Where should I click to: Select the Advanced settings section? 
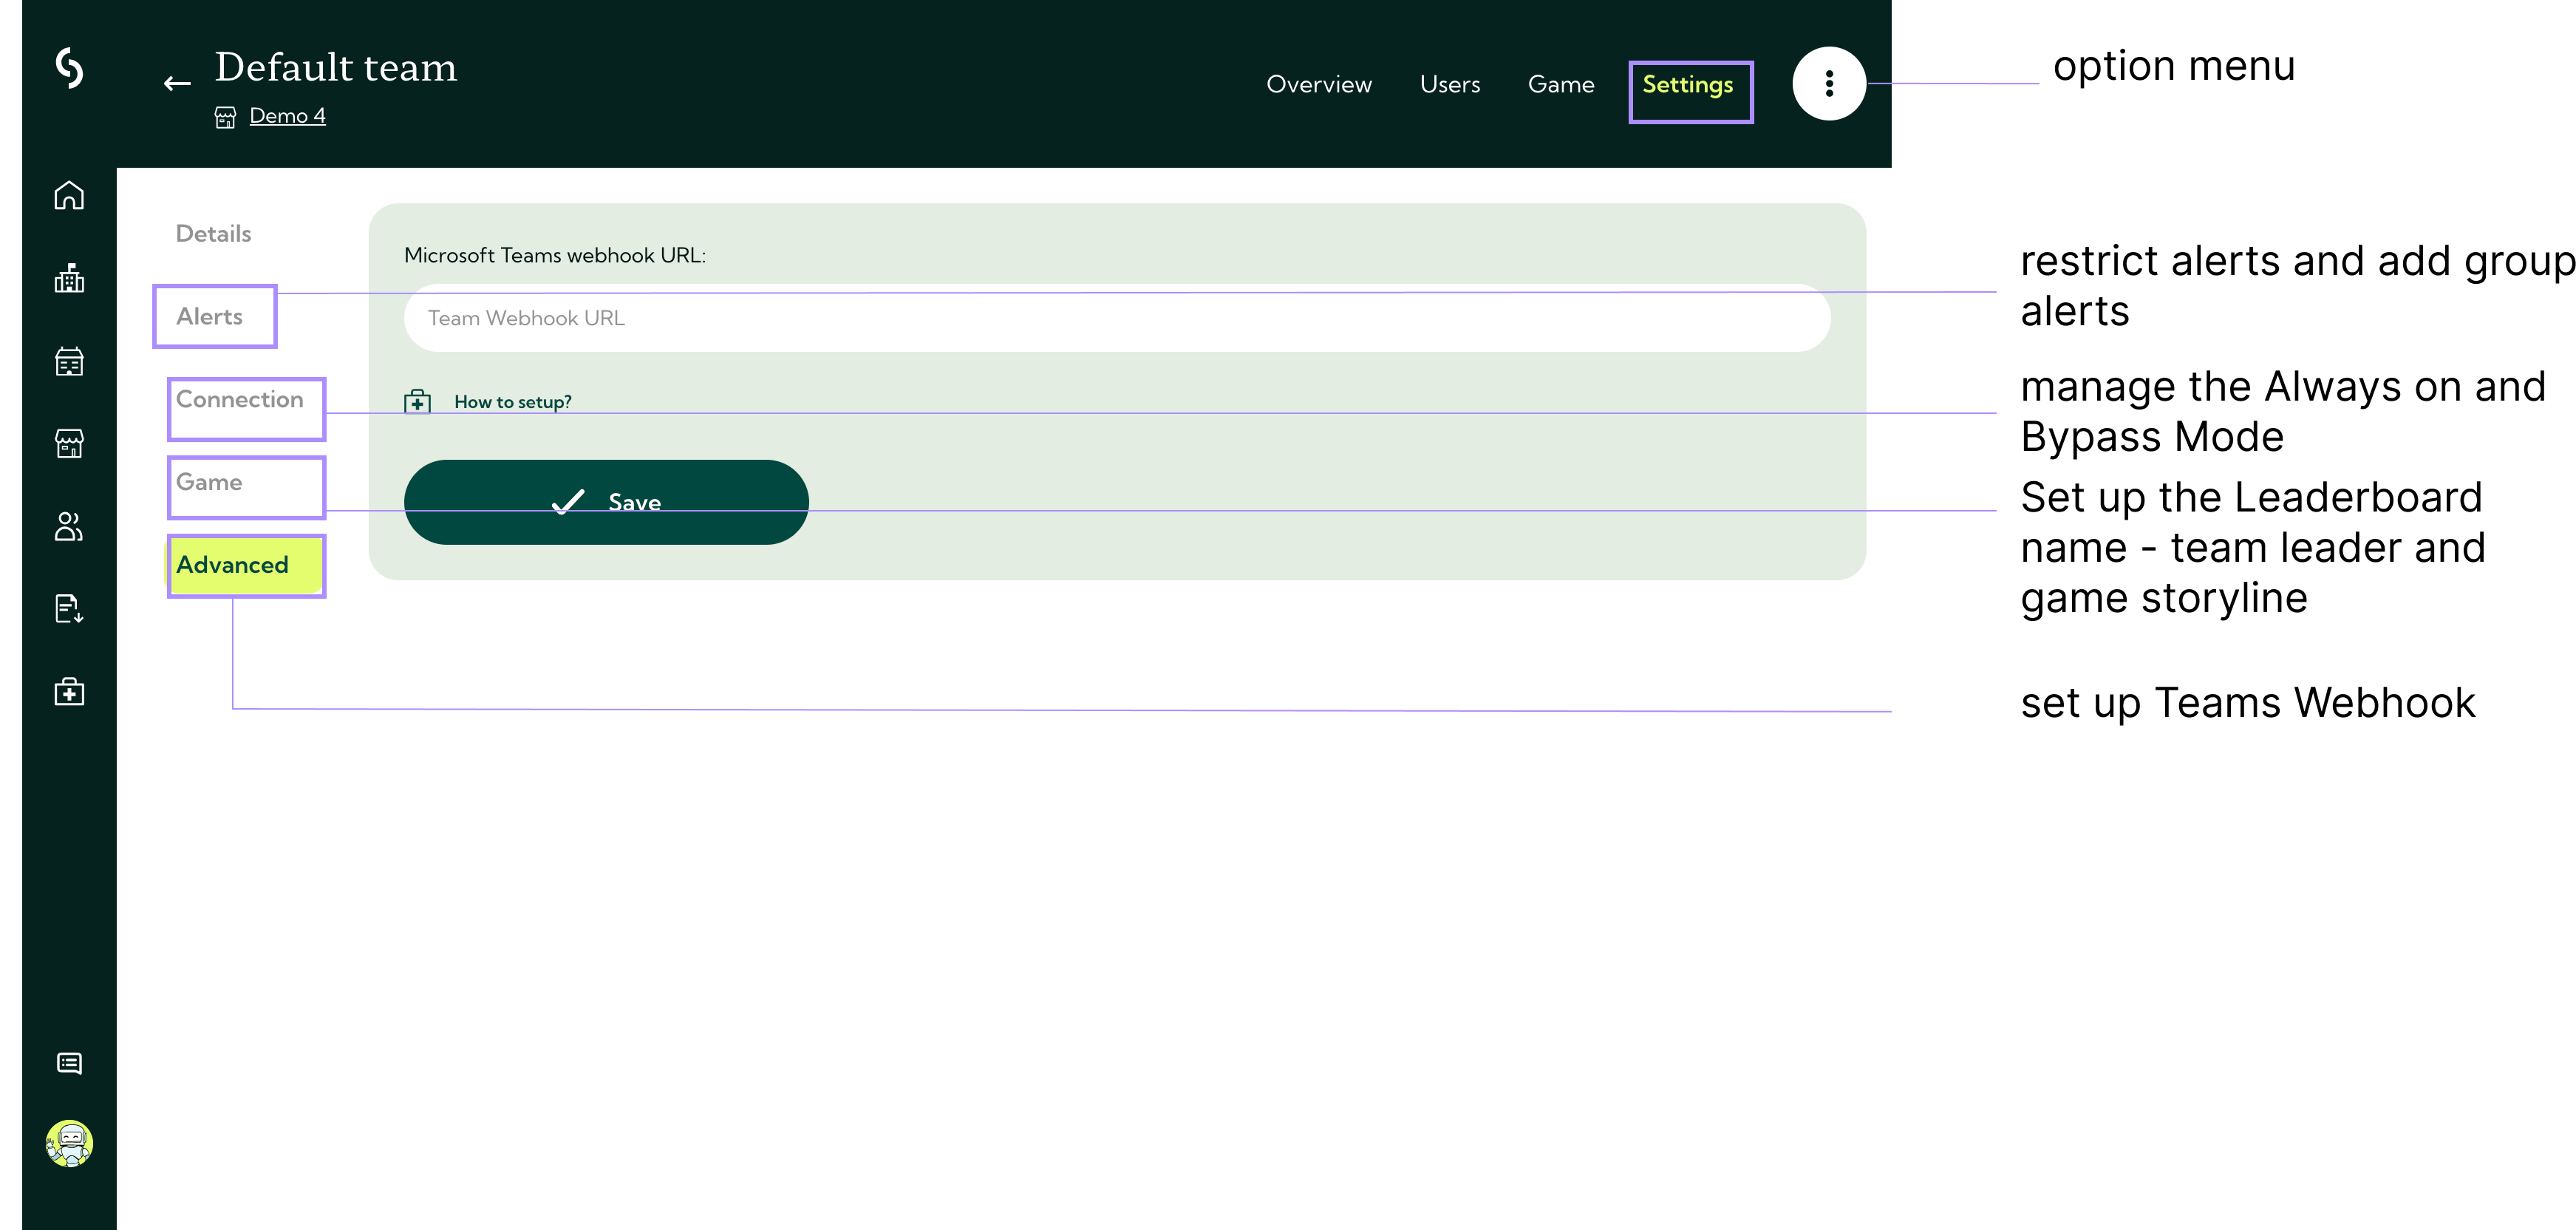click(x=245, y=565)
